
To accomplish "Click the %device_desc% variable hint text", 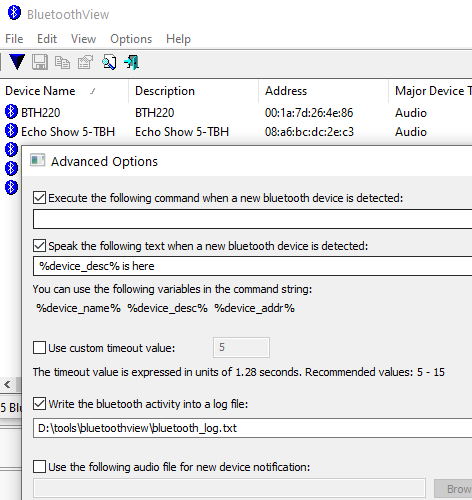I will [167, 308].
